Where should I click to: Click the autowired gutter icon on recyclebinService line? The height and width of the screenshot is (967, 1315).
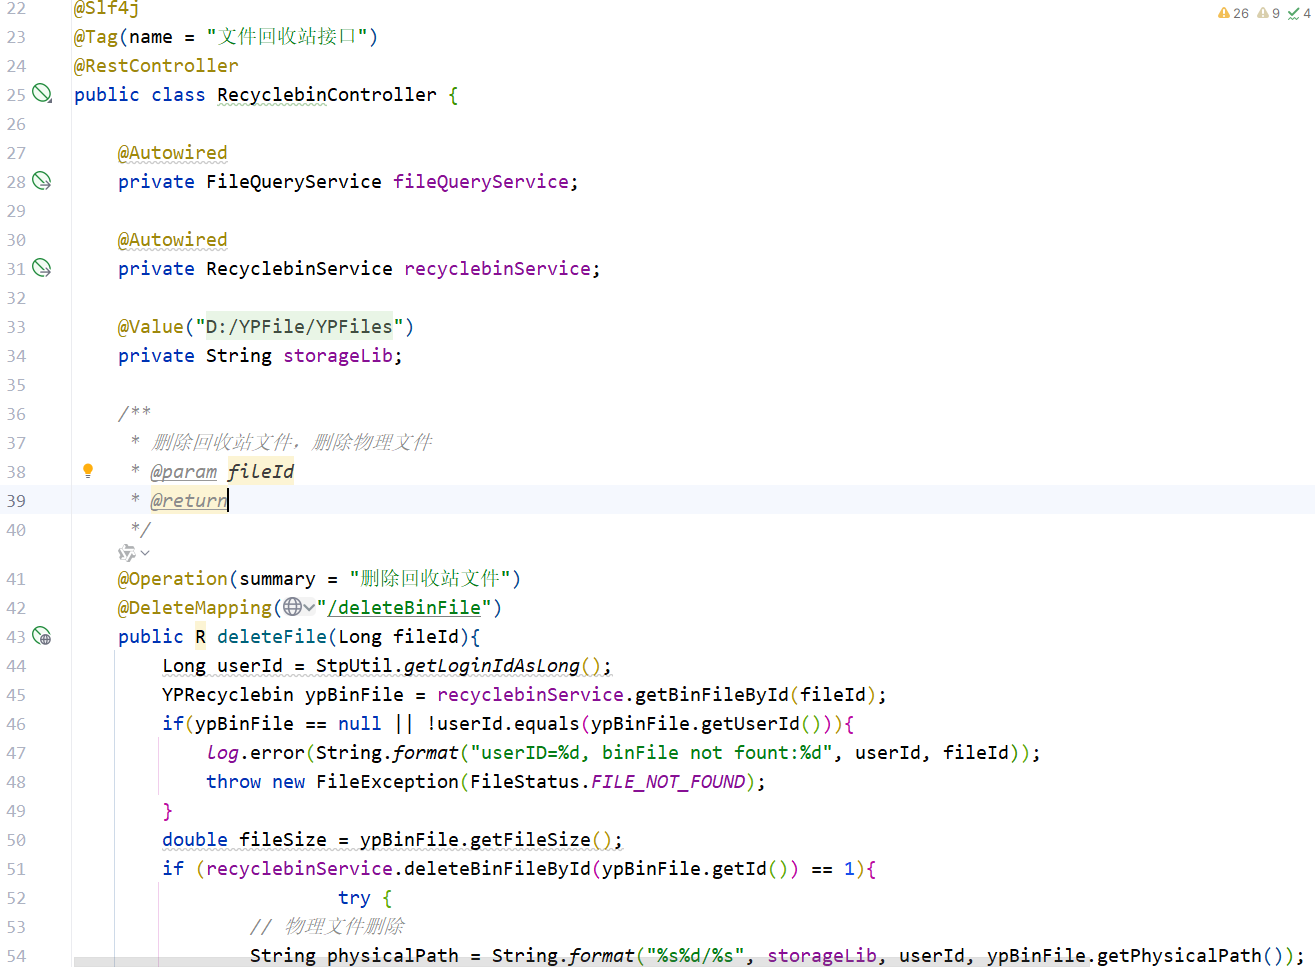point(42,268)
